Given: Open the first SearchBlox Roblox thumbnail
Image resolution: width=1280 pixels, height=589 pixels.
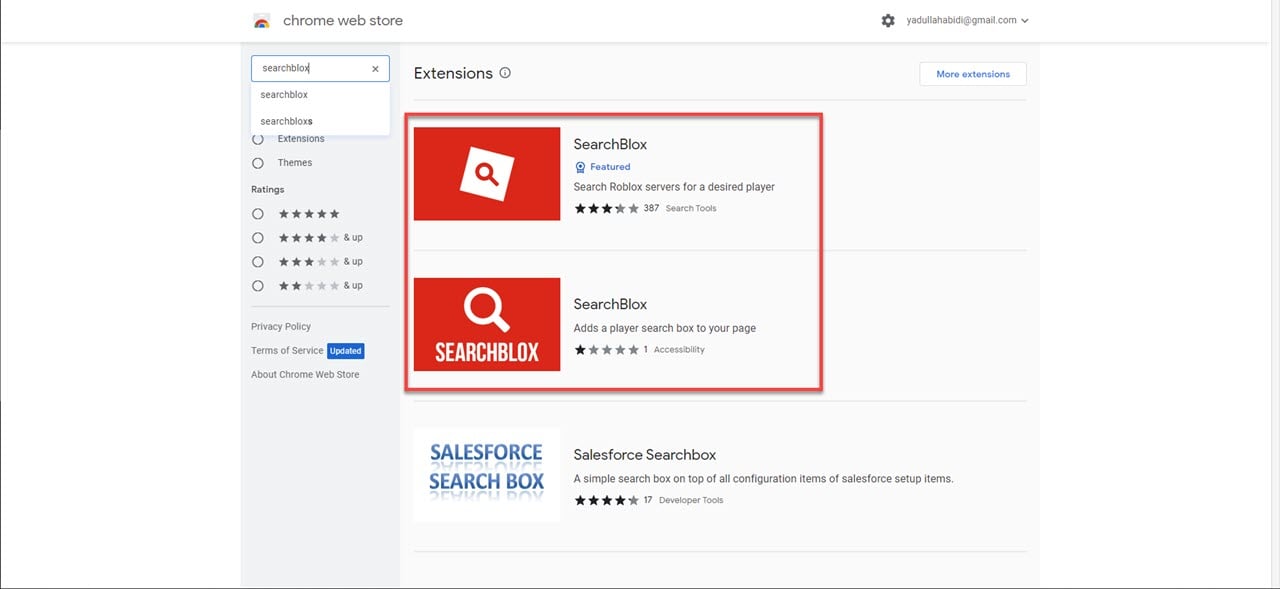Looking at the screenshot, I should (487, 174).
